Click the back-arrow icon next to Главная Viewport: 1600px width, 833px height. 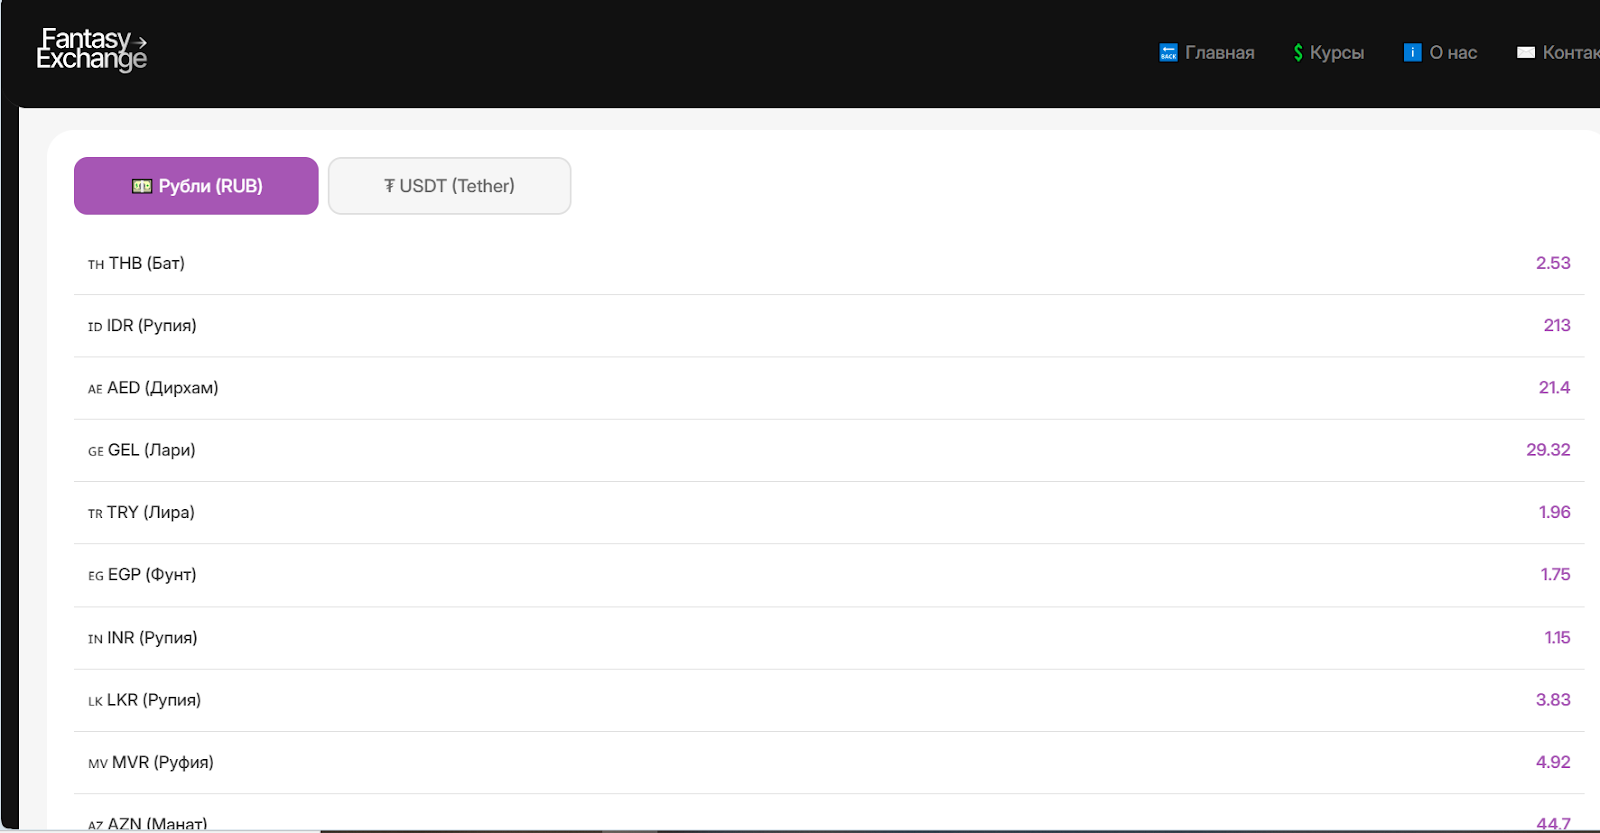(x=1167, y=52)
